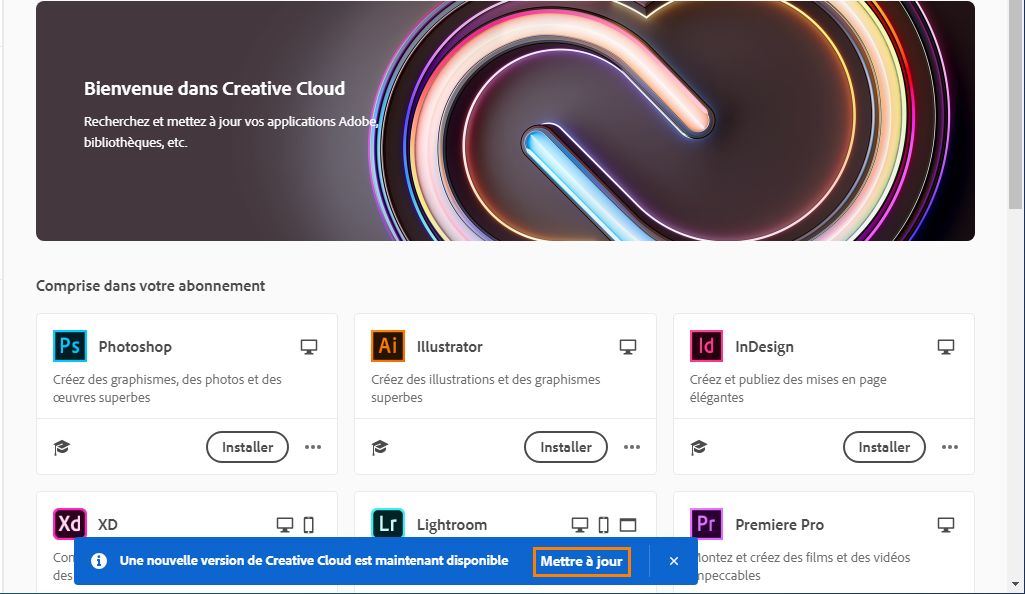Click Illustrator's desktop platform icon

(x=628, y=347)
